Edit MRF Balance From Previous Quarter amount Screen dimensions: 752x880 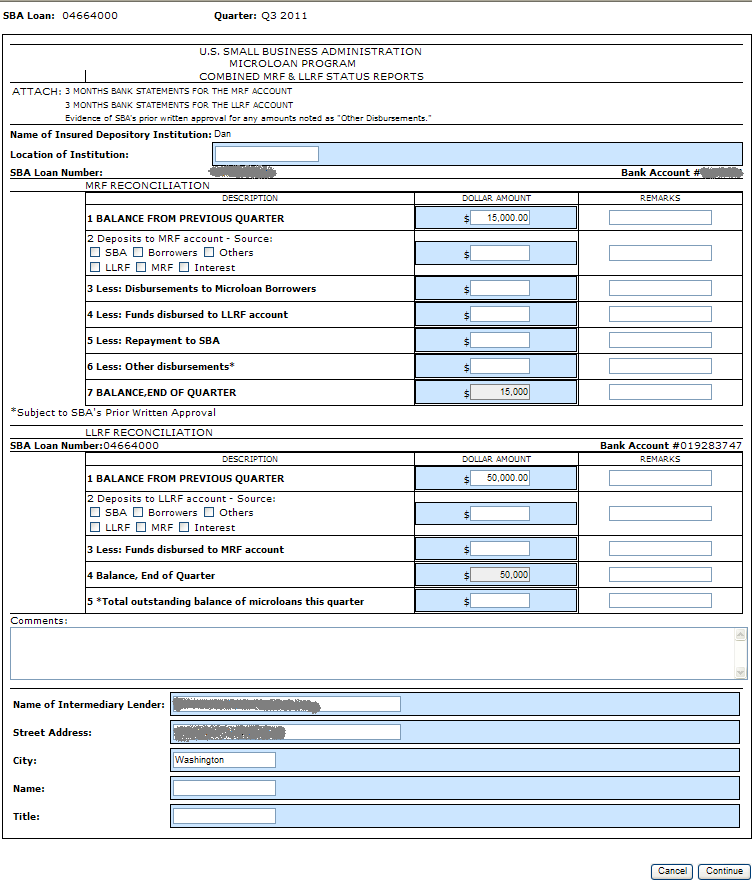500,218
